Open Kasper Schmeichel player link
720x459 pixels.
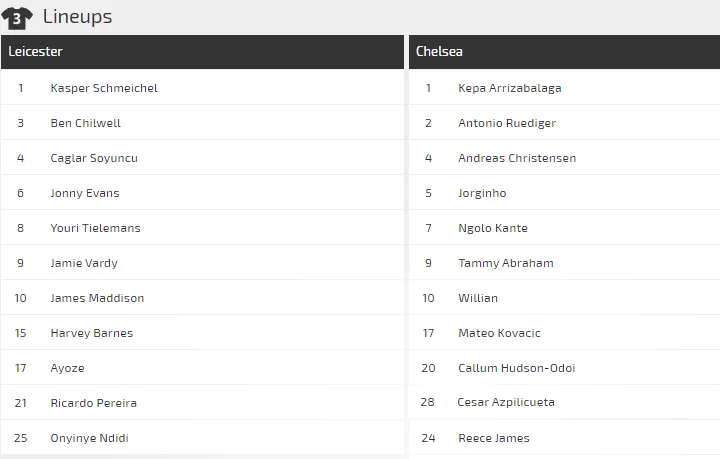pos(104,88)
